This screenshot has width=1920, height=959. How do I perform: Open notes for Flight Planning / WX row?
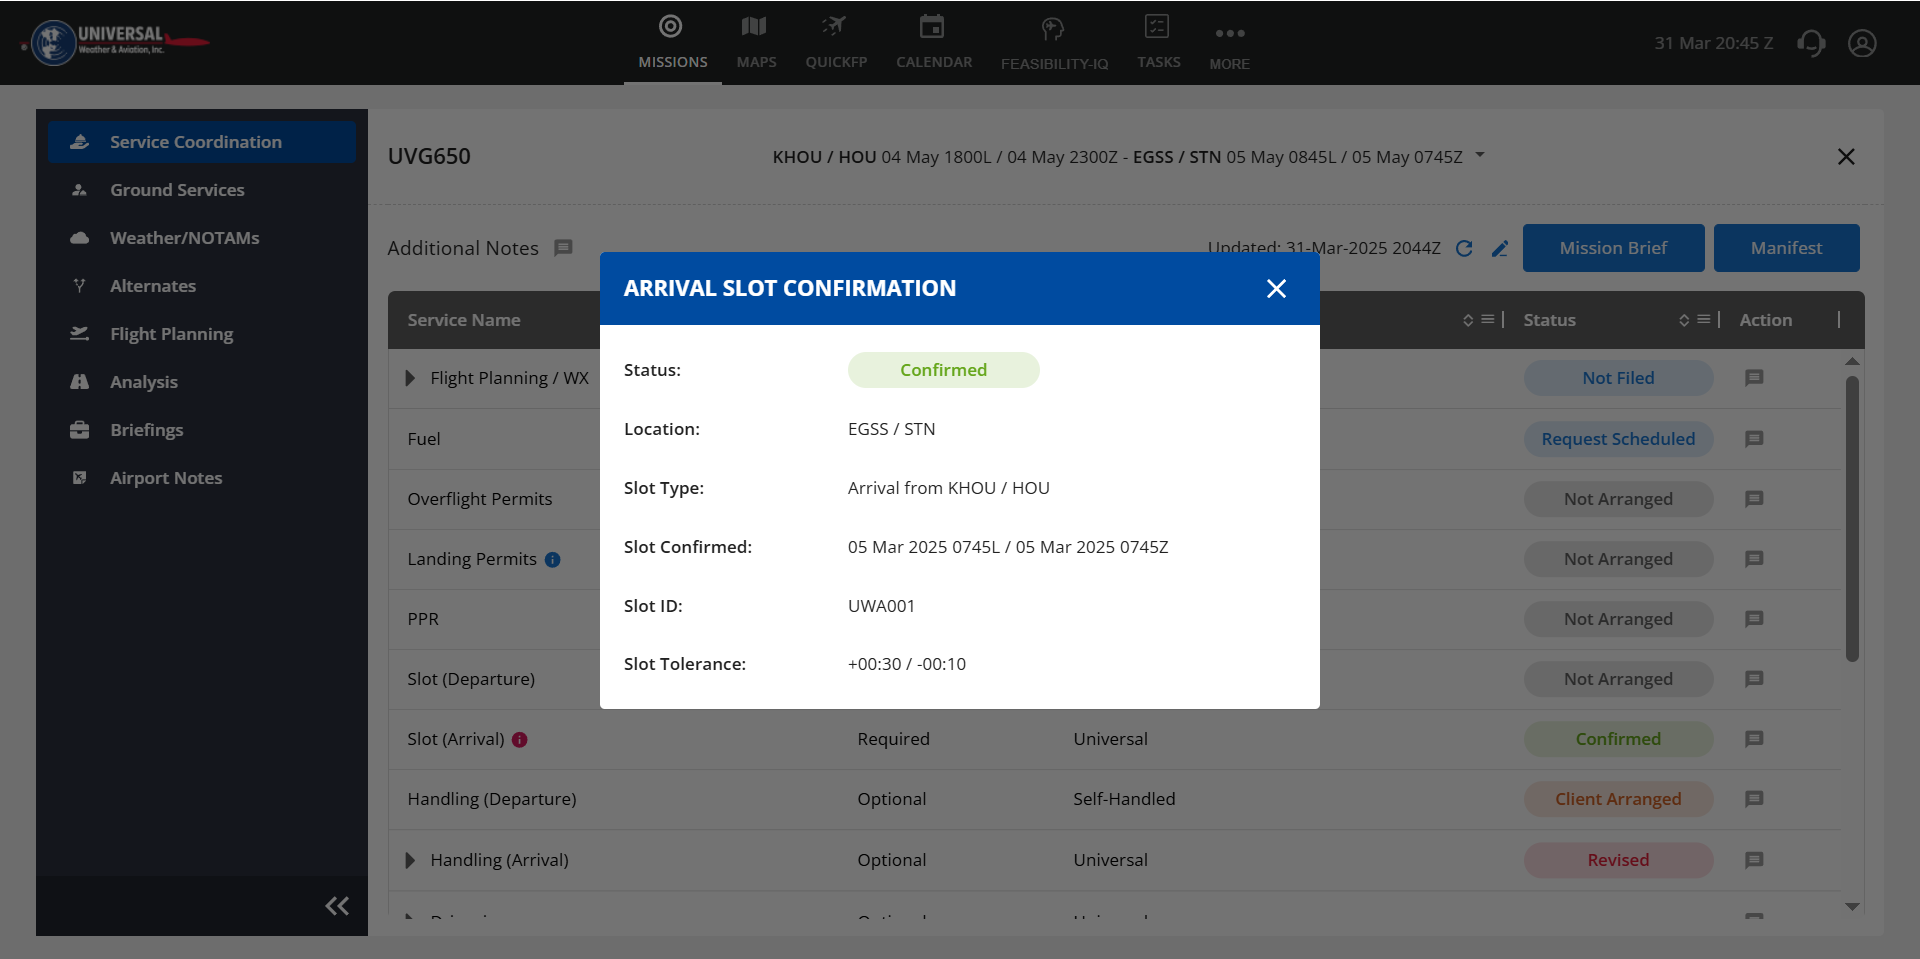pos(1754,378)
